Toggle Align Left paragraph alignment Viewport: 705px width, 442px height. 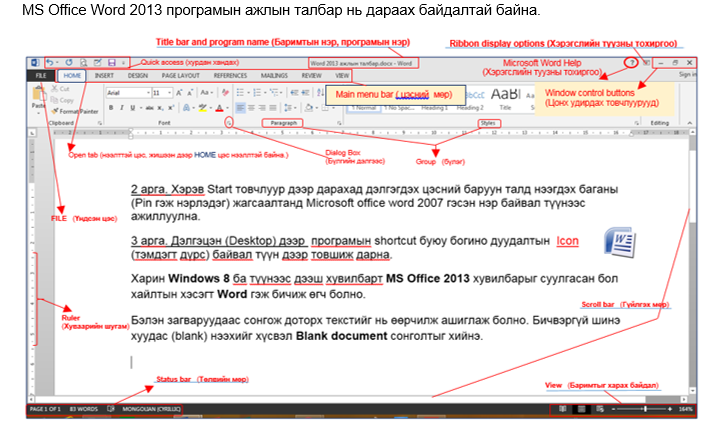(241, 108)
